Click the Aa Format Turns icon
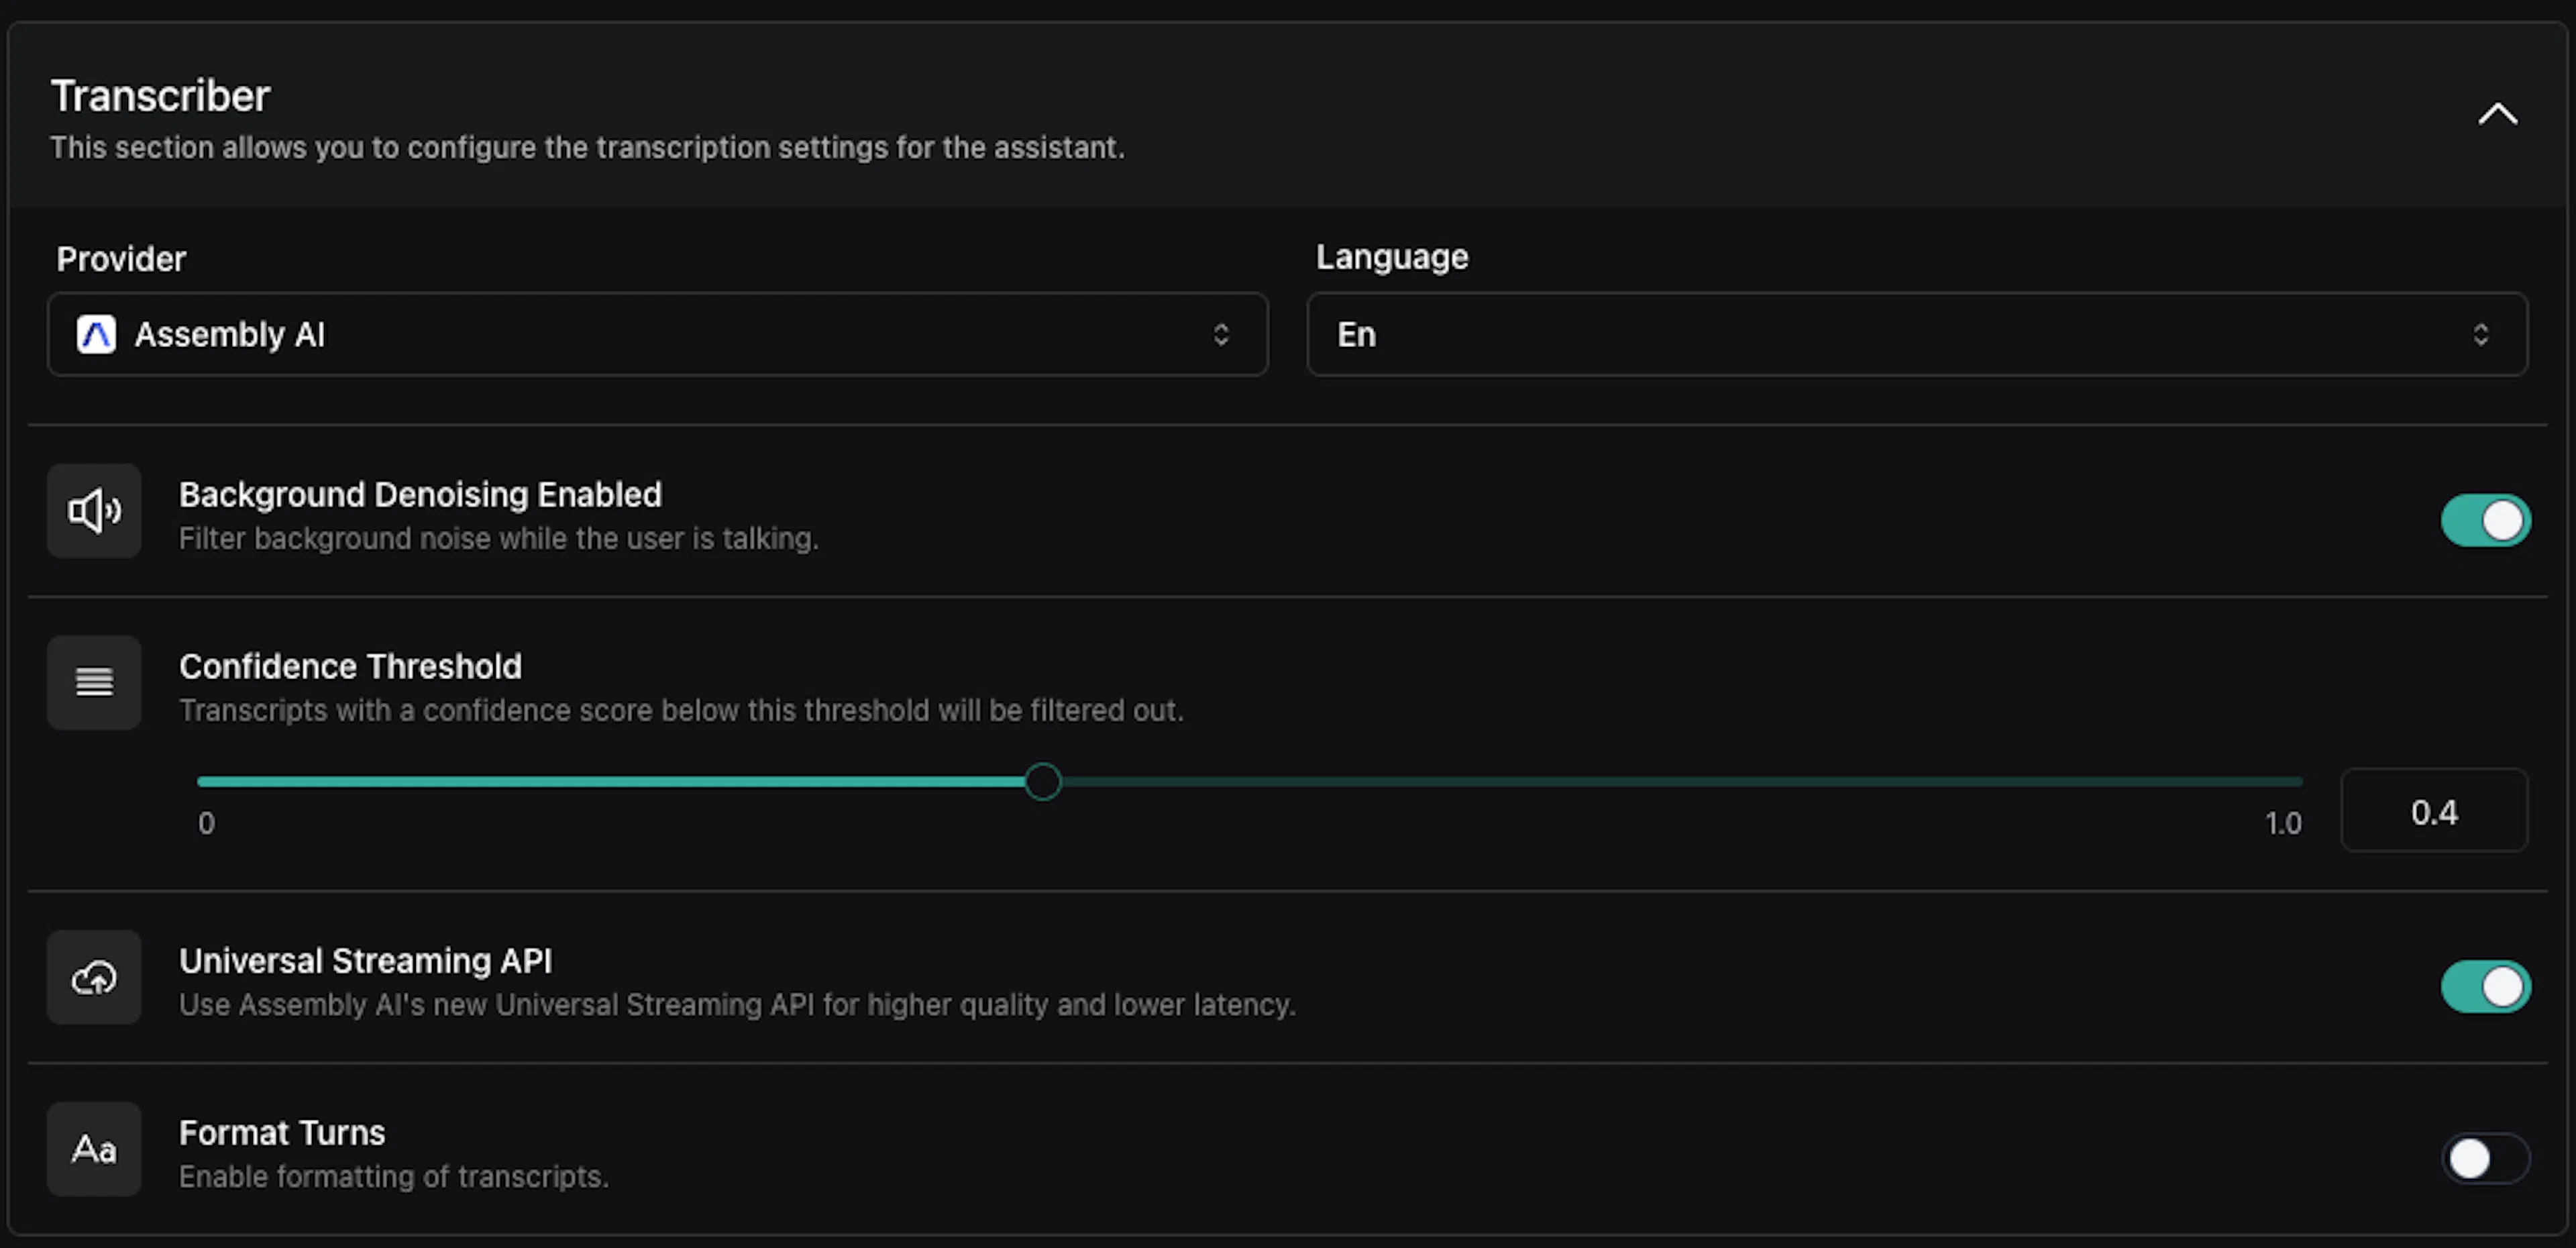The height and width of the screenshot is (1248, 2576). [94, 1149]
